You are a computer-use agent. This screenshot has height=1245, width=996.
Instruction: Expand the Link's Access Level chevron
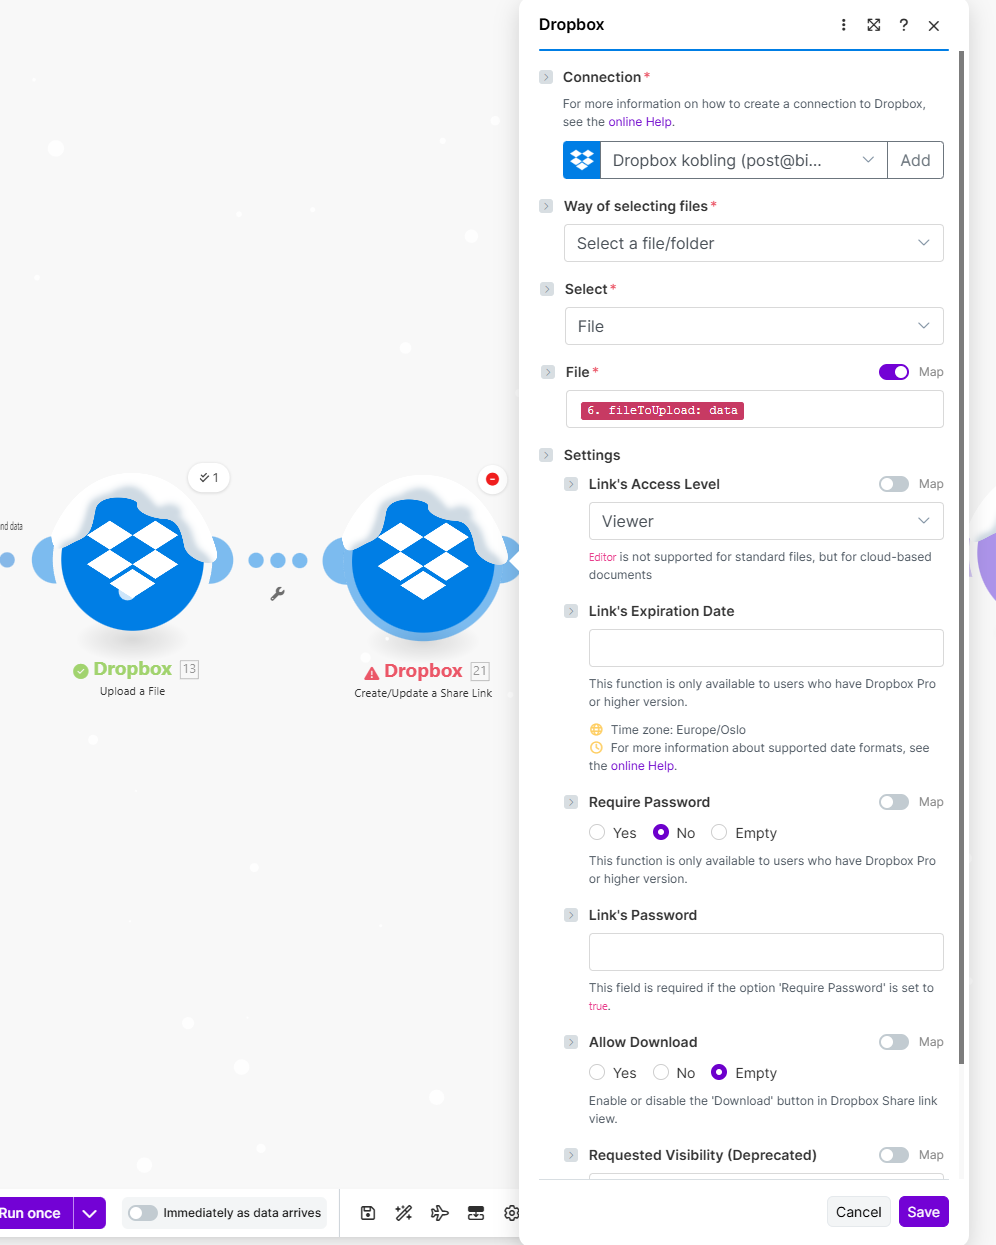pos(571,484)
